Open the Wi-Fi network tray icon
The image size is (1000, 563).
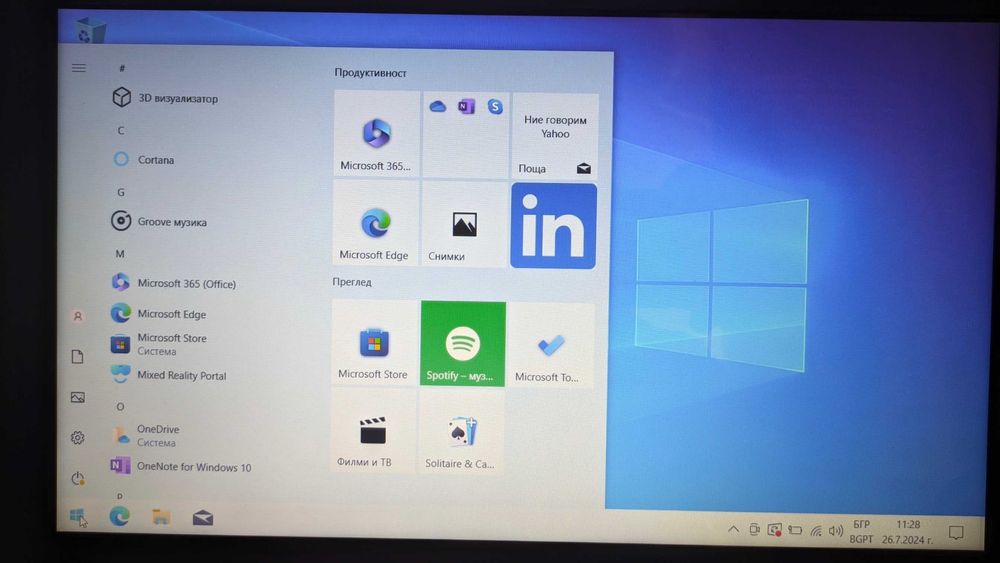(816, 530)
